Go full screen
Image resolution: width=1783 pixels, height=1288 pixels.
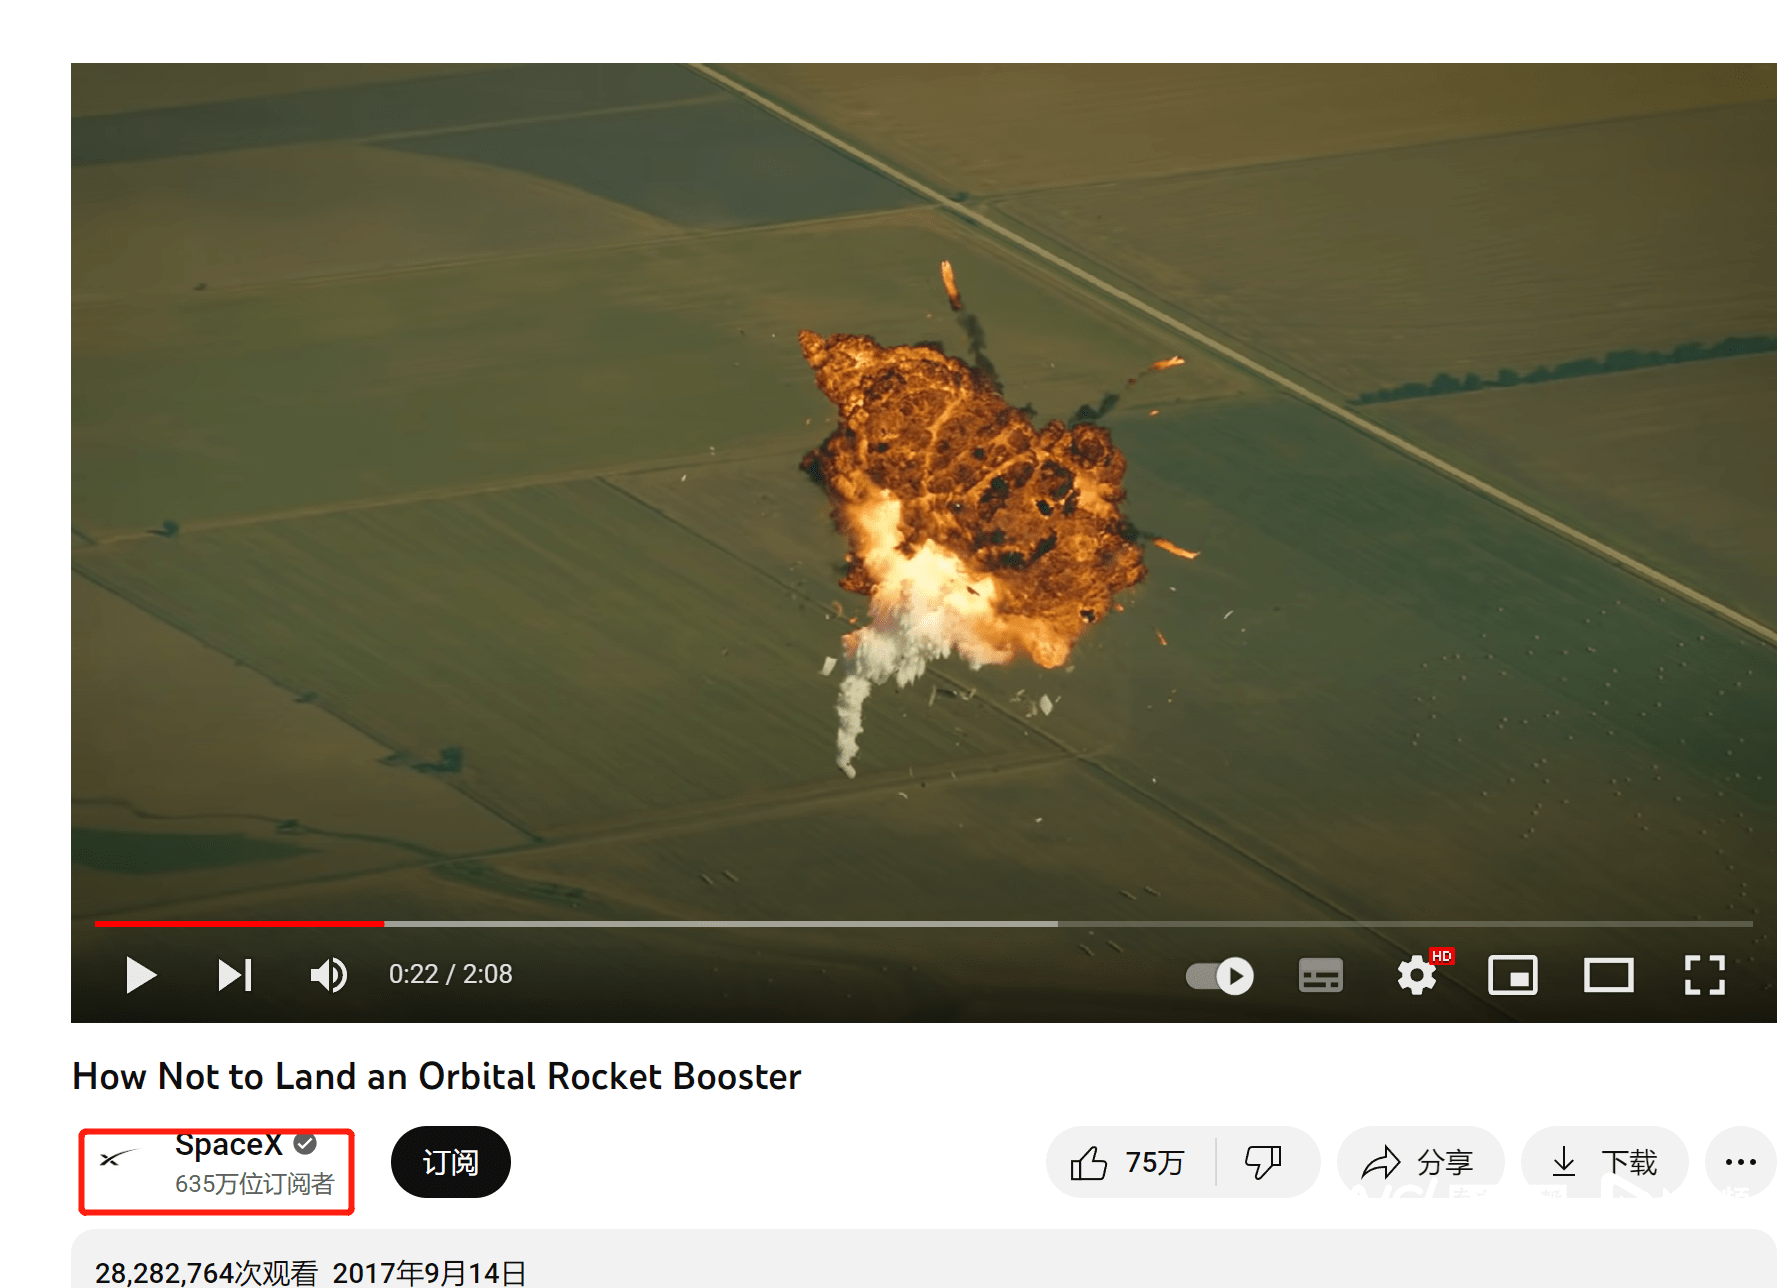point(1704,975)
